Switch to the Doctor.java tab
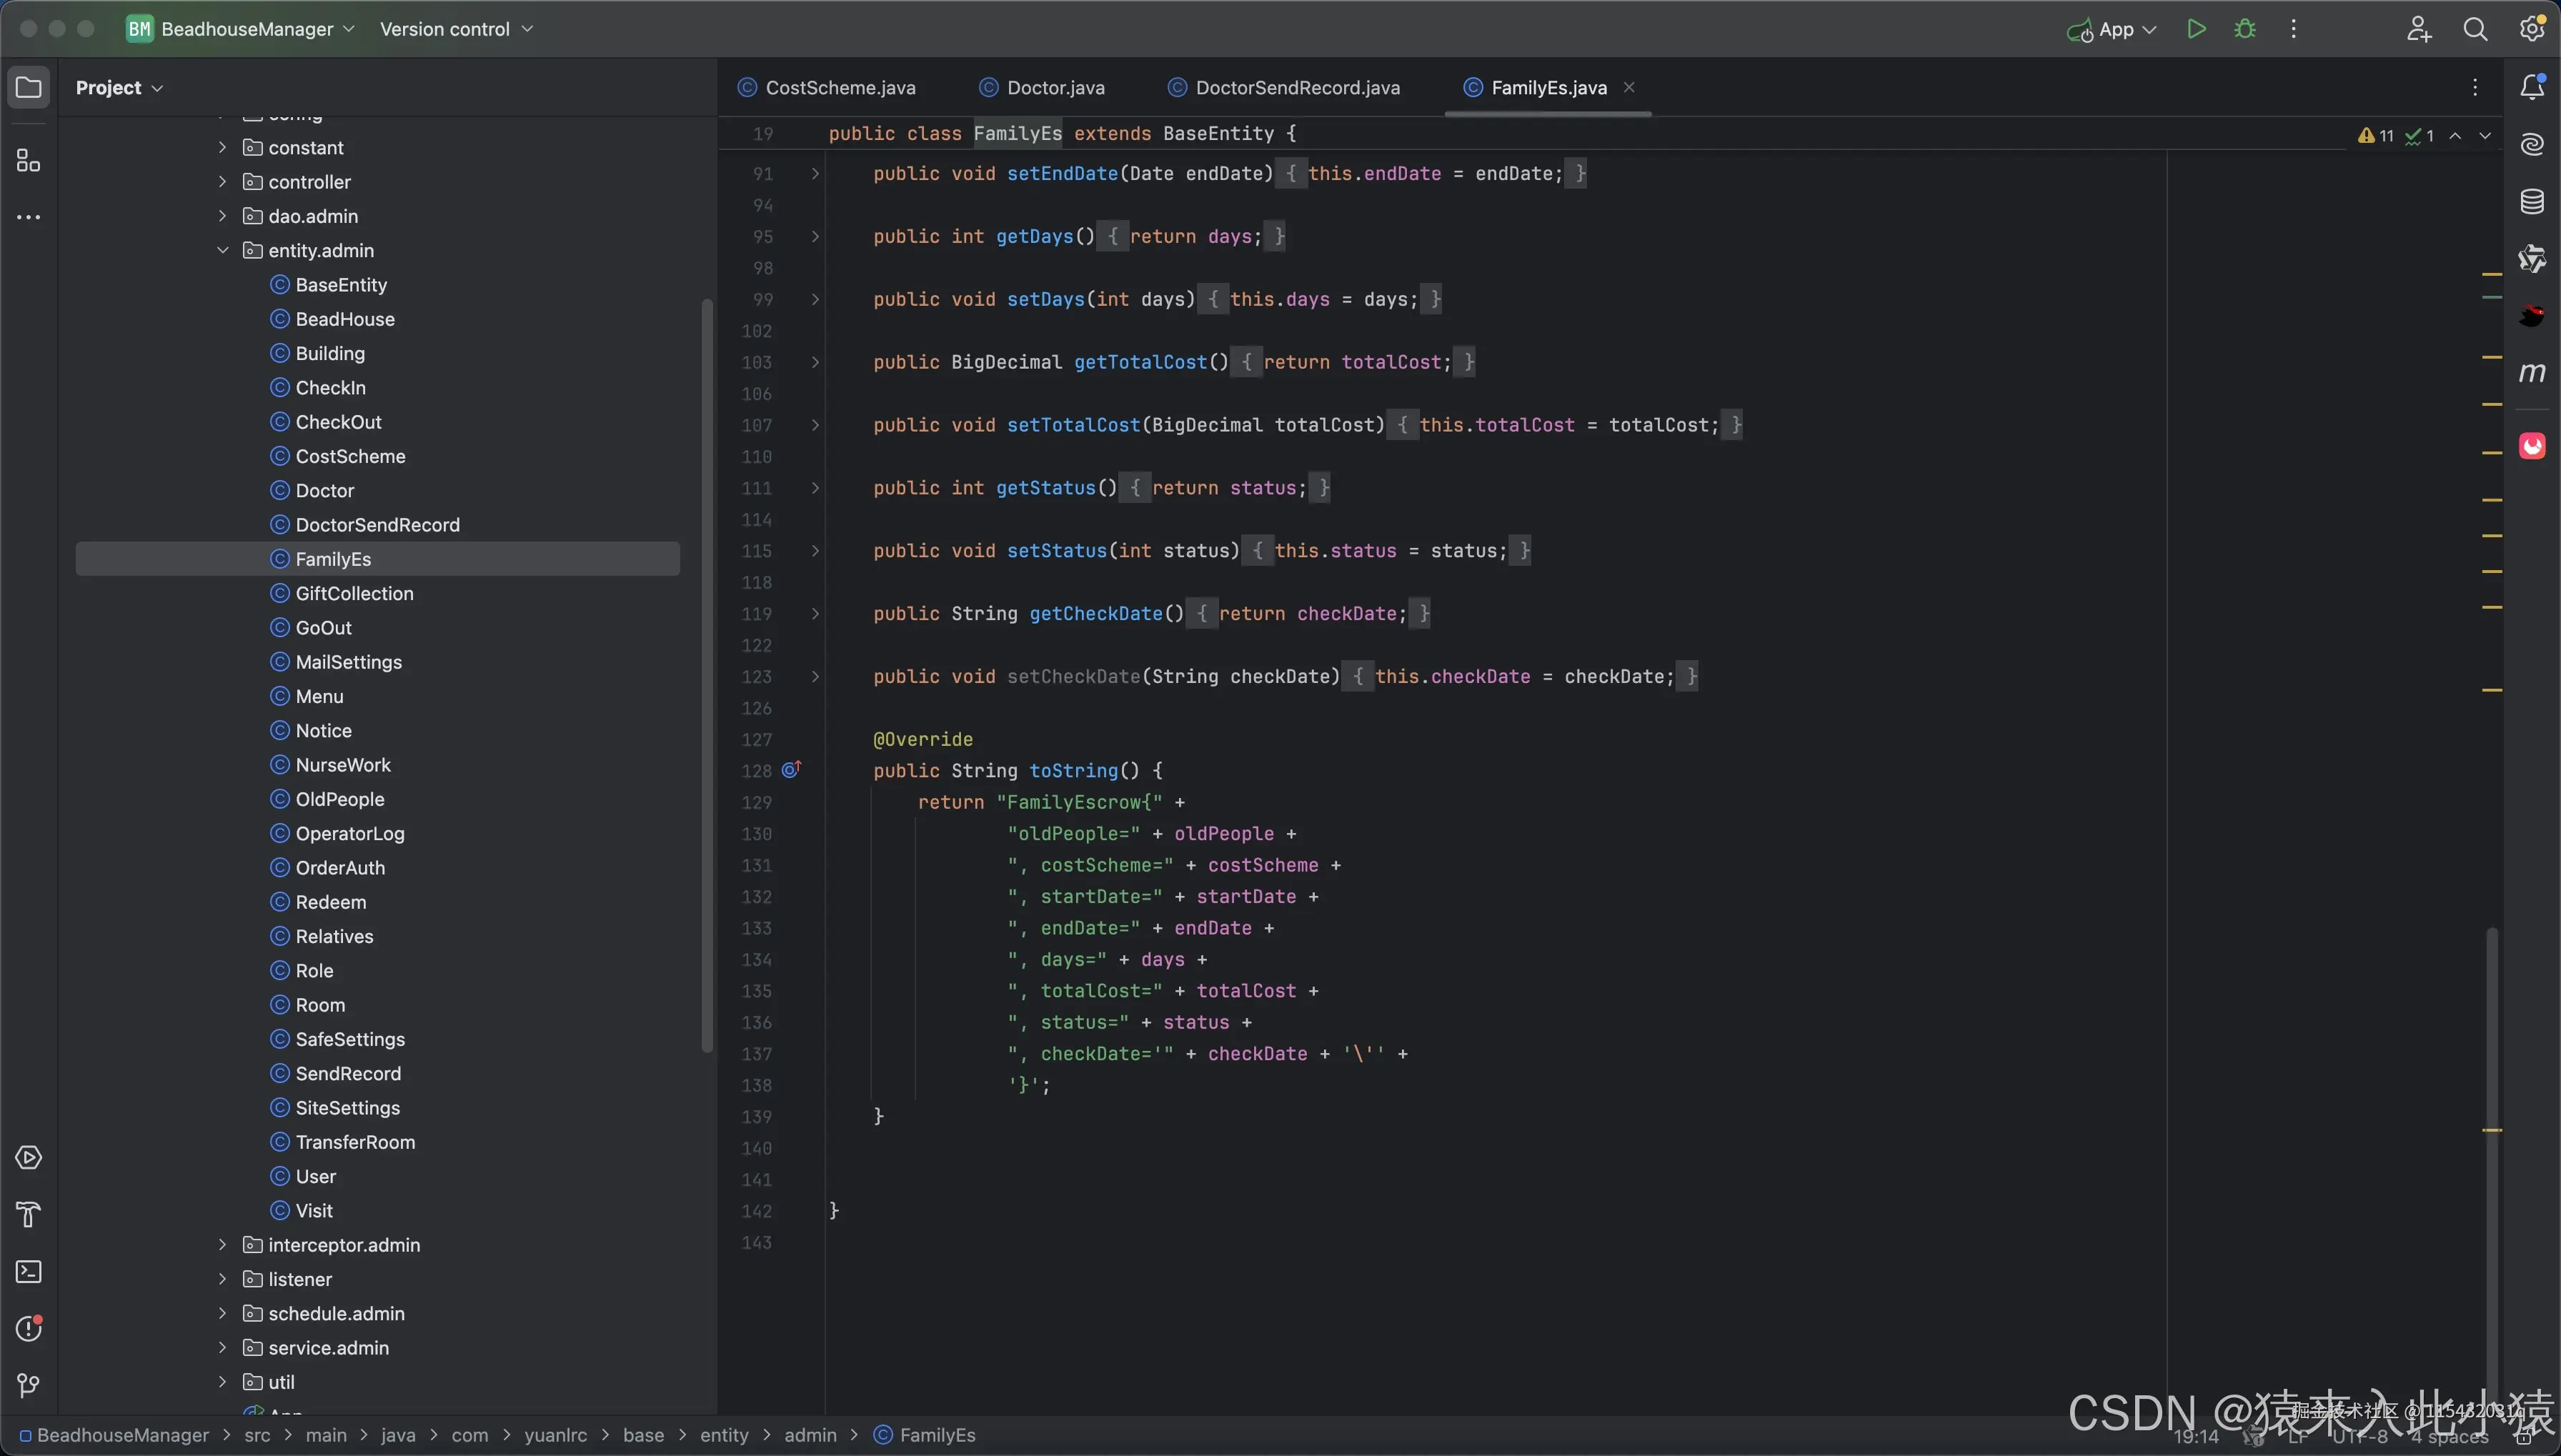 point(1055,88)
